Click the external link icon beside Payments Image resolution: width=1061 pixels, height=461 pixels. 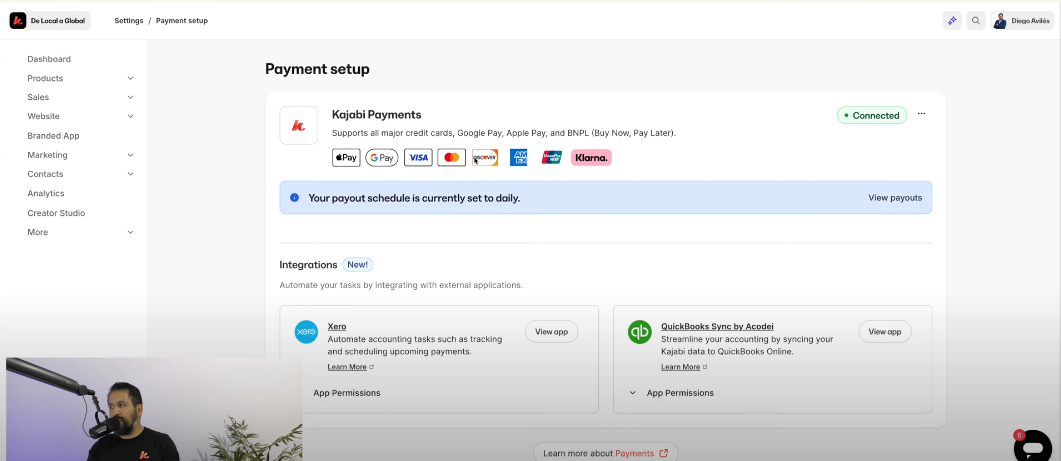[663, 453]
